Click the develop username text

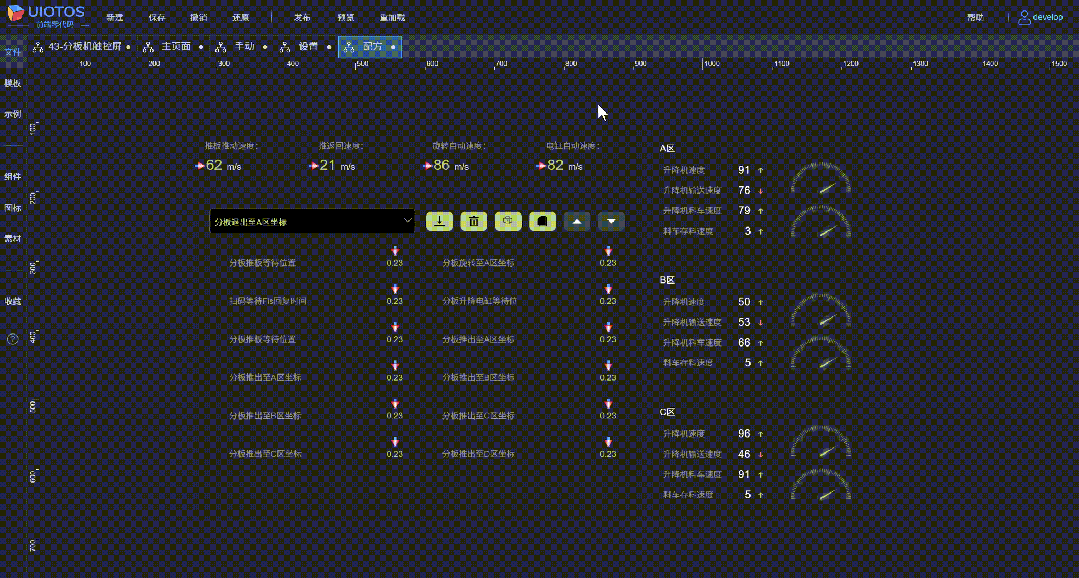[1047, 17]
